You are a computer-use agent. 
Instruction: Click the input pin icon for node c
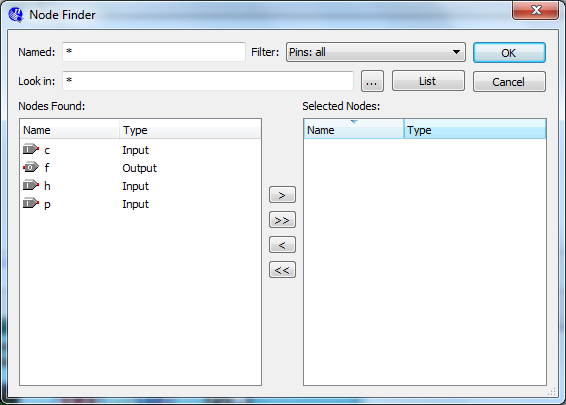(x=31, y=149)
